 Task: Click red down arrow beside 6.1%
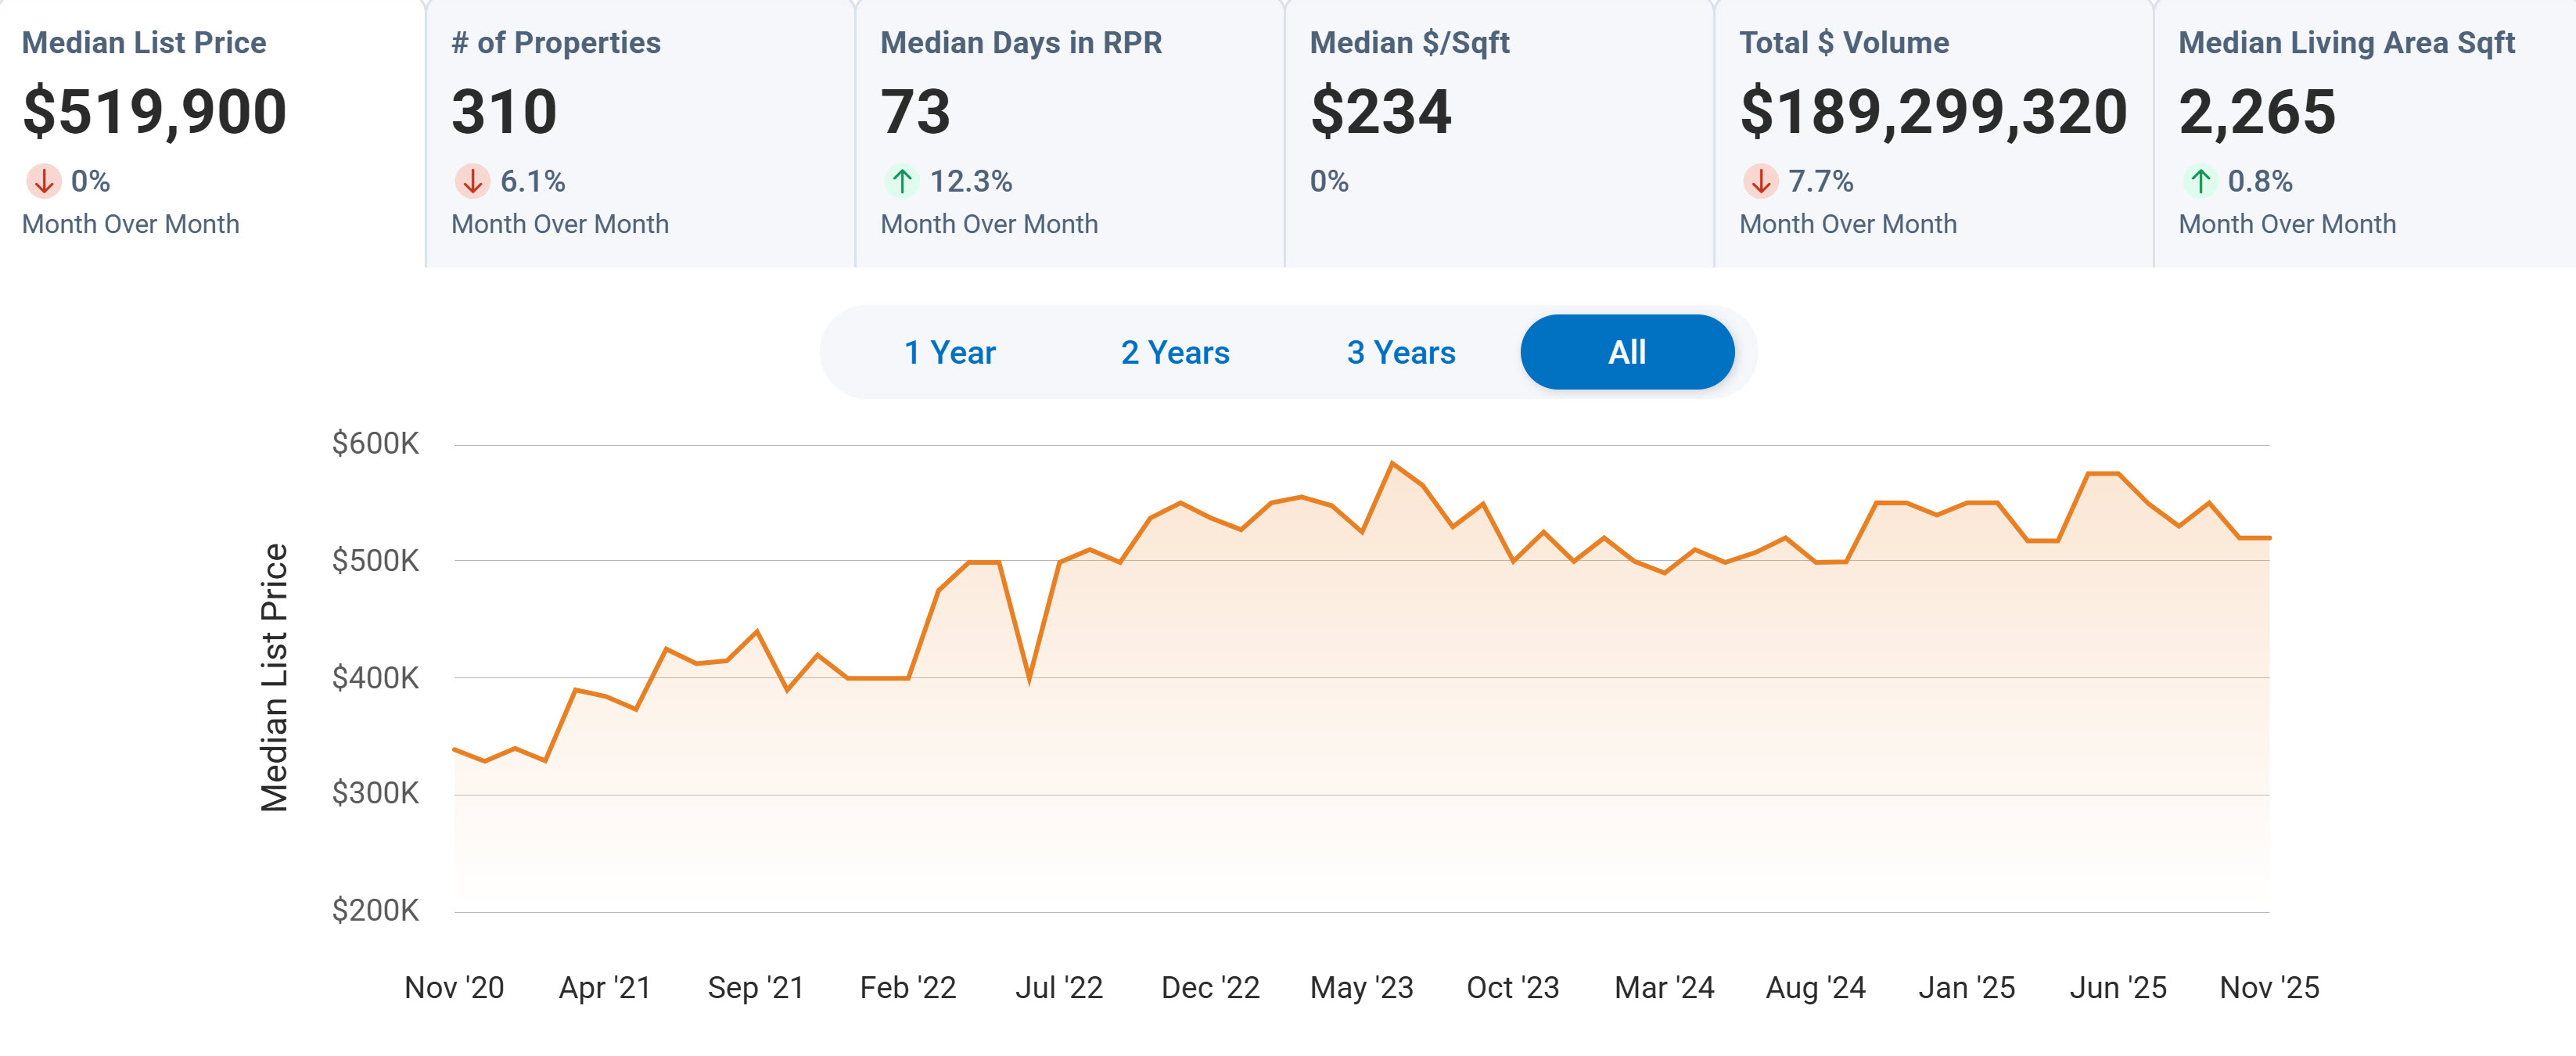[472, 181]
